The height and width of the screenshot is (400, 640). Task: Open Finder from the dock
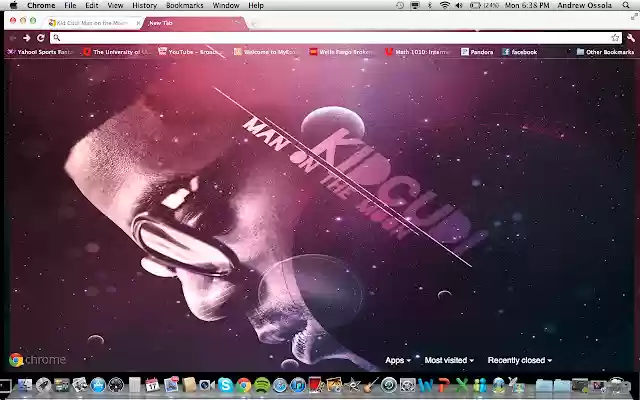coord(25,385)
